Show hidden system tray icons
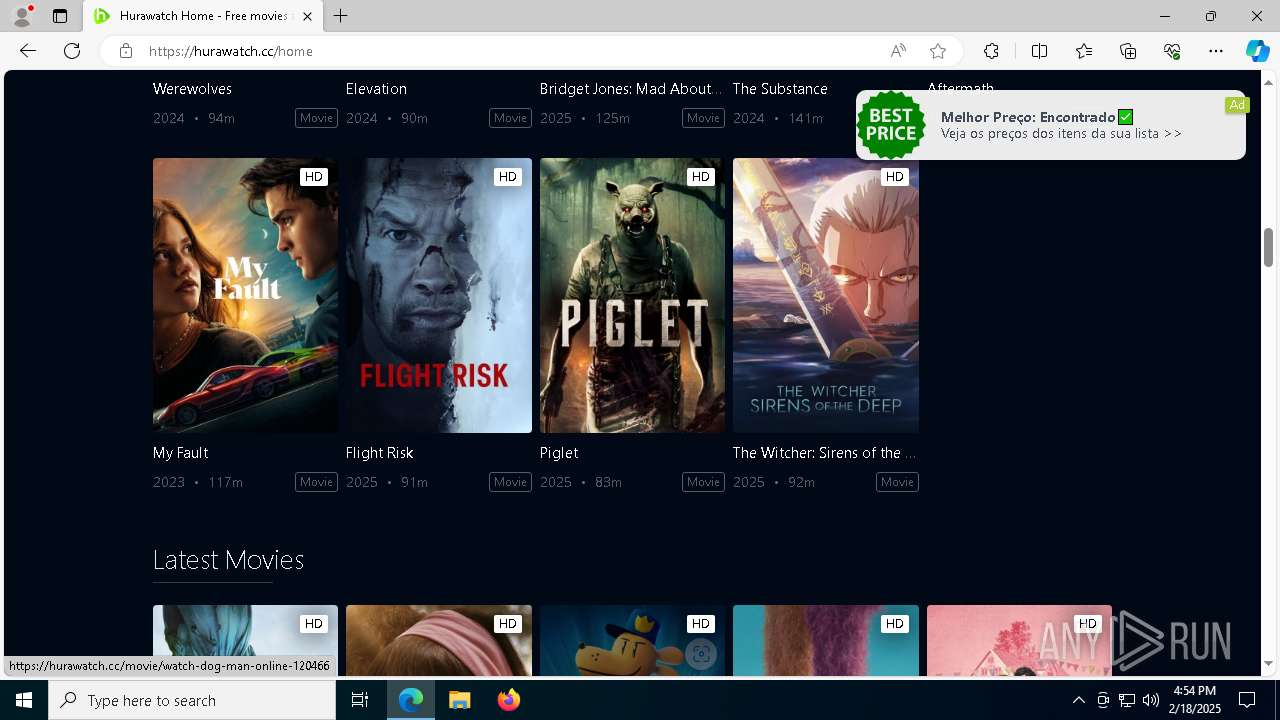This screenshot has height=720, width=1280. pos(1078,700)
